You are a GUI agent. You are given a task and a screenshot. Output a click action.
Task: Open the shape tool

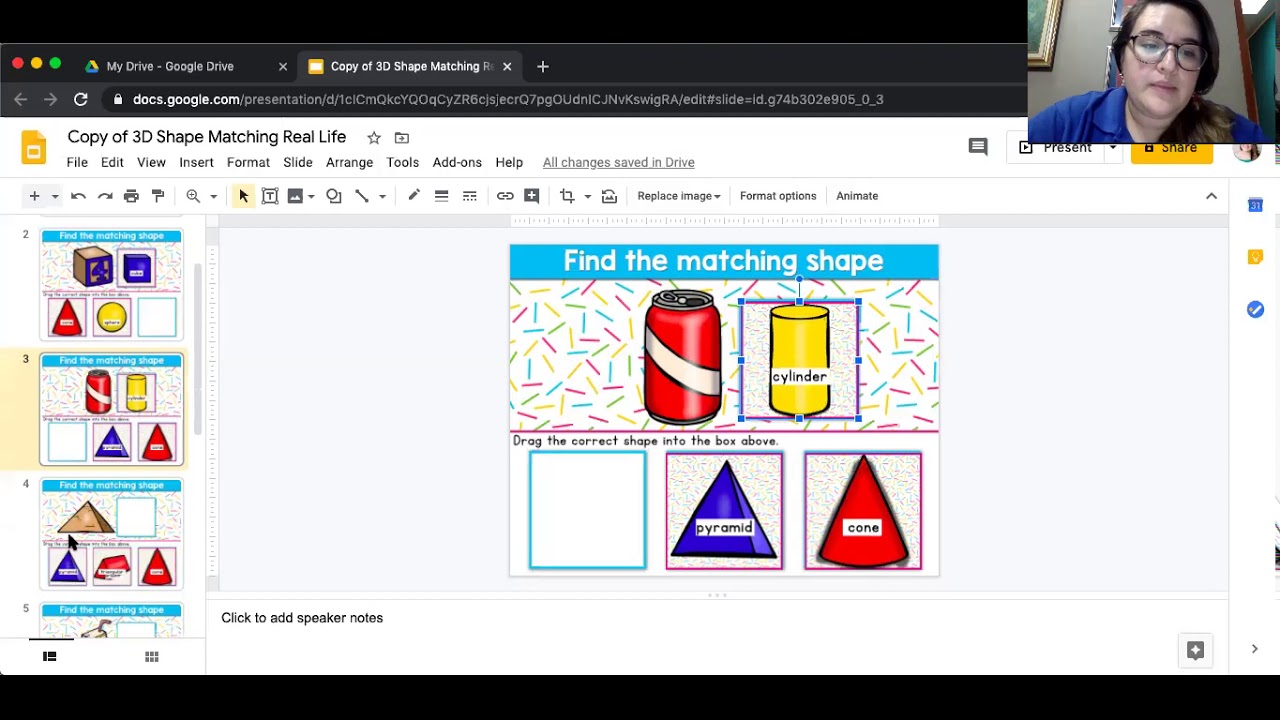[x=334, y=196]
